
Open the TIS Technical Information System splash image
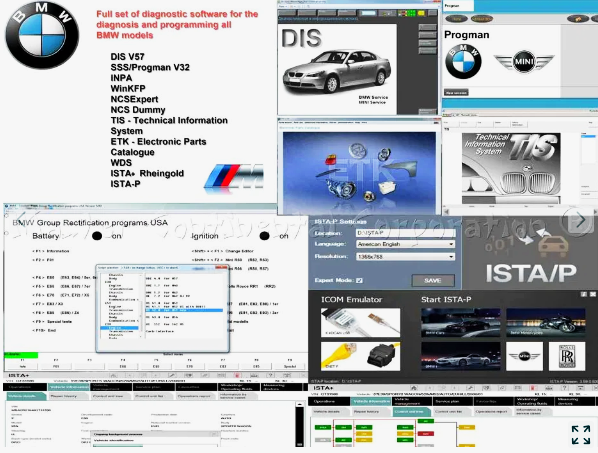511,168
